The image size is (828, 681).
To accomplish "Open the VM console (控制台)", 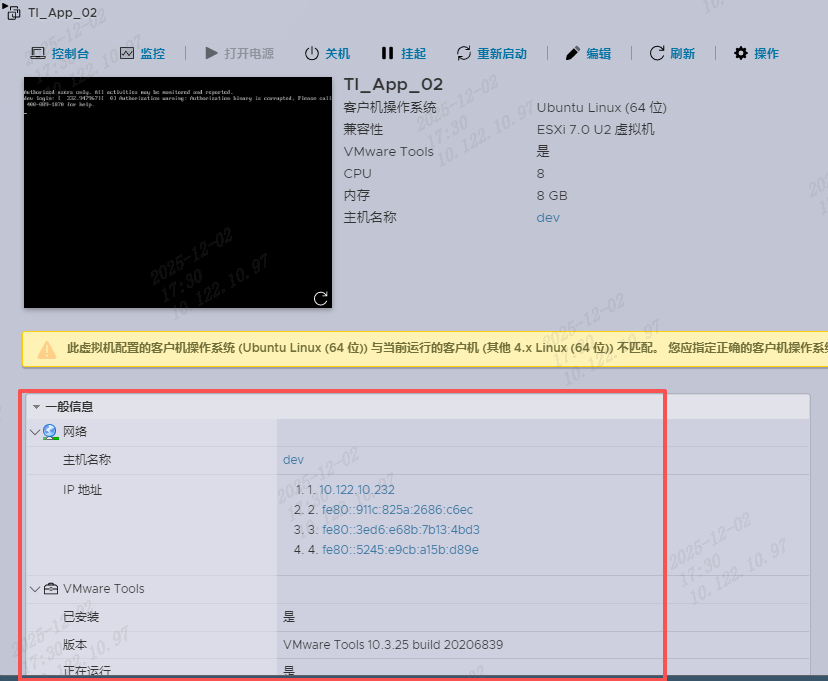I will [59, 53].
